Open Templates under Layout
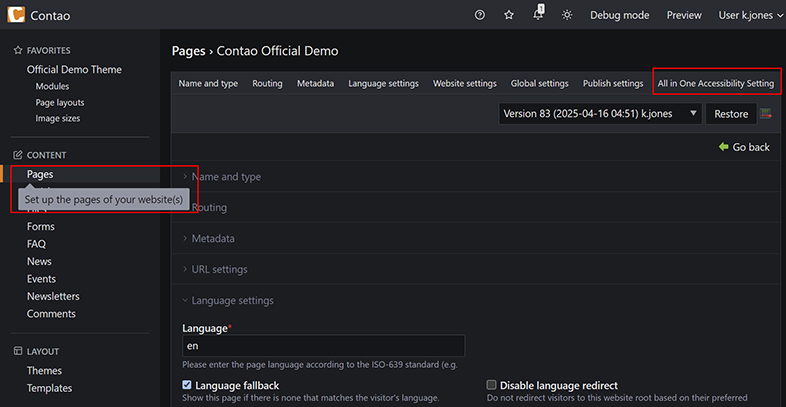The image size is (786, 407). coord(49,388)
